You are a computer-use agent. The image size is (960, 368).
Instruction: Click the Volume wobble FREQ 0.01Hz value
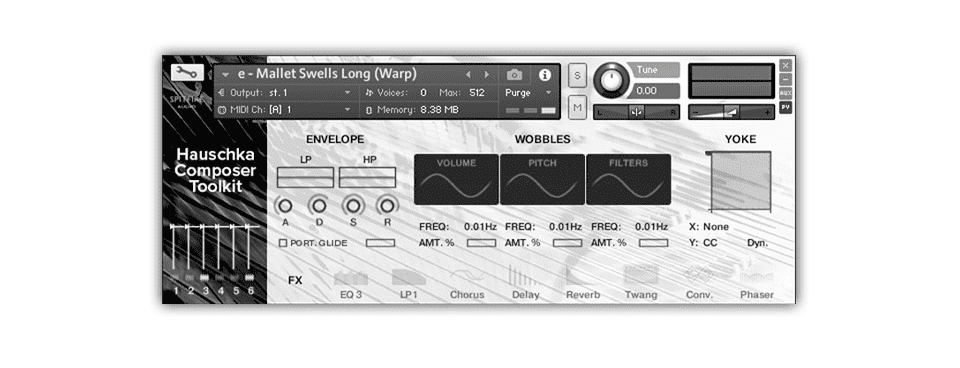[x=480, y=227]
